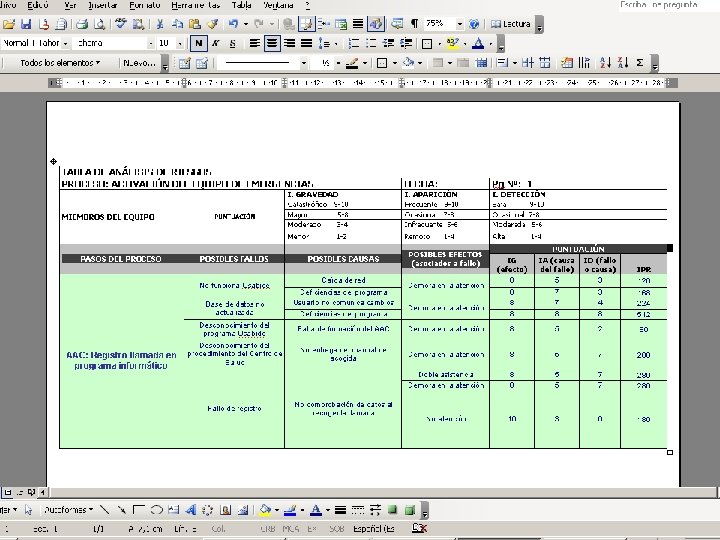720x540 pixels.
Task: Insert a Text Box from the drawing toolbar
Action: (173, 510)
